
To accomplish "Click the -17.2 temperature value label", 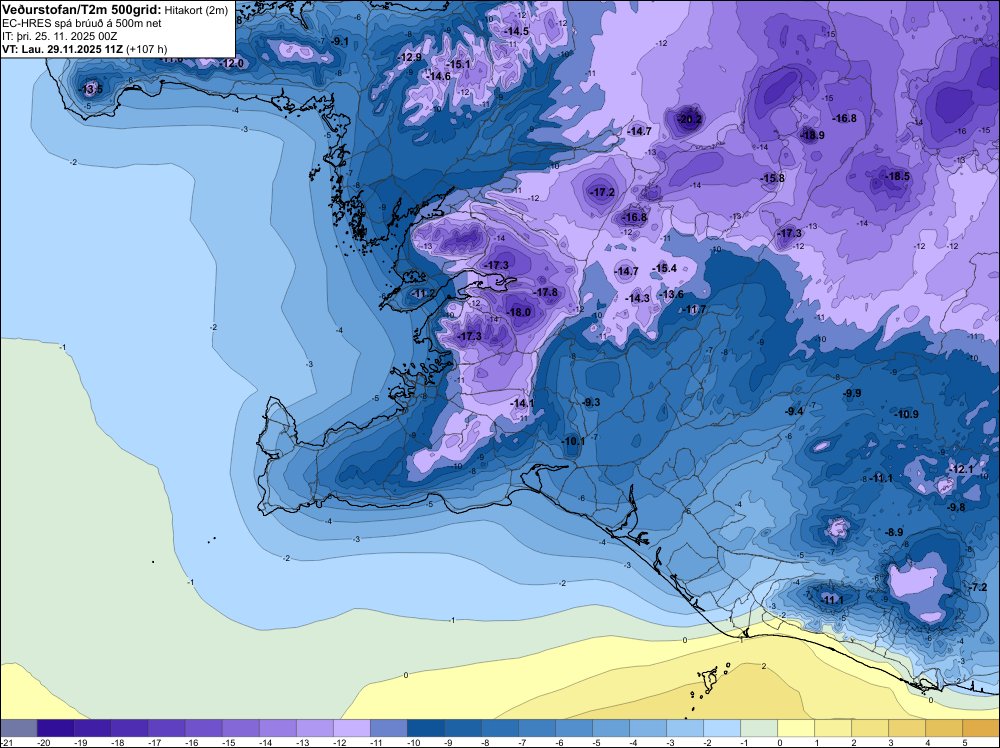I will point(603,192).
